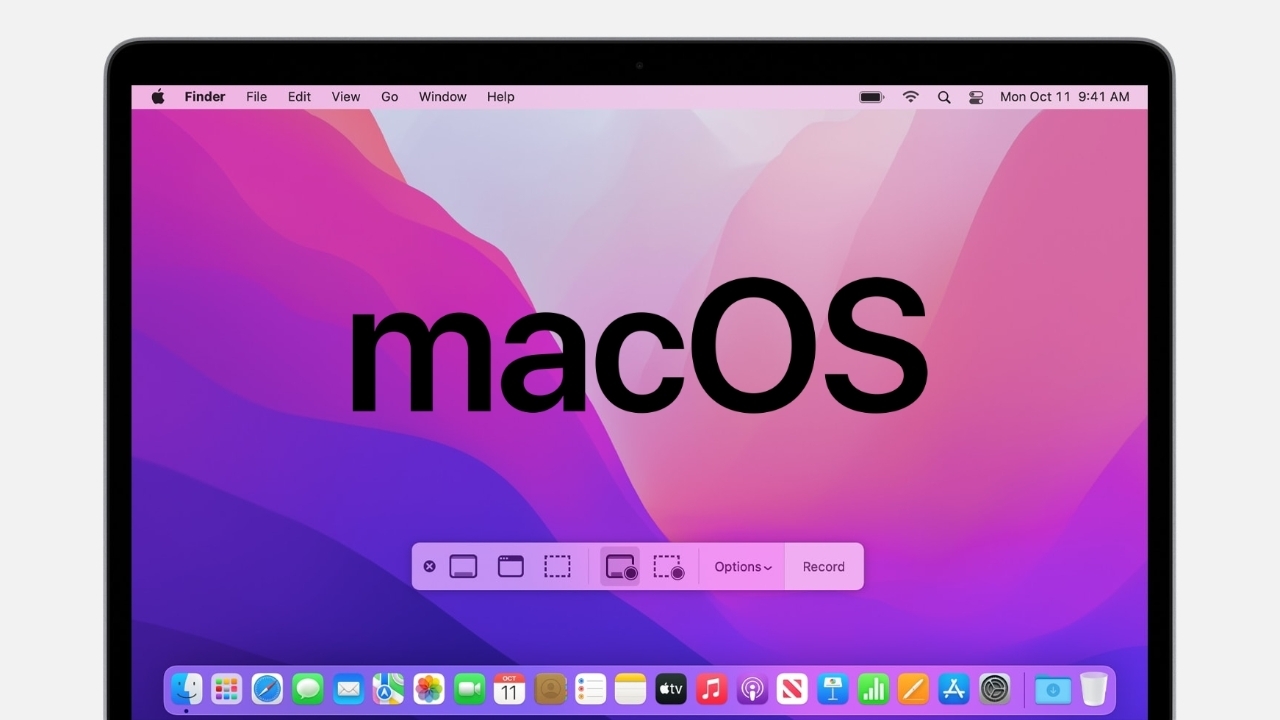
Task: Open Safari from the Dock
Action: 267,689
